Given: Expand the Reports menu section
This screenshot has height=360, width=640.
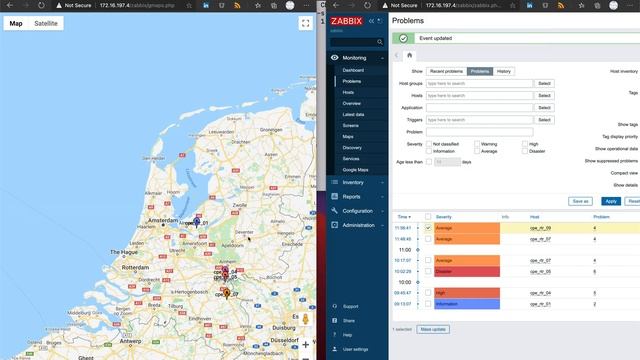Looking at the screenshot, I should tap(382, 197).
